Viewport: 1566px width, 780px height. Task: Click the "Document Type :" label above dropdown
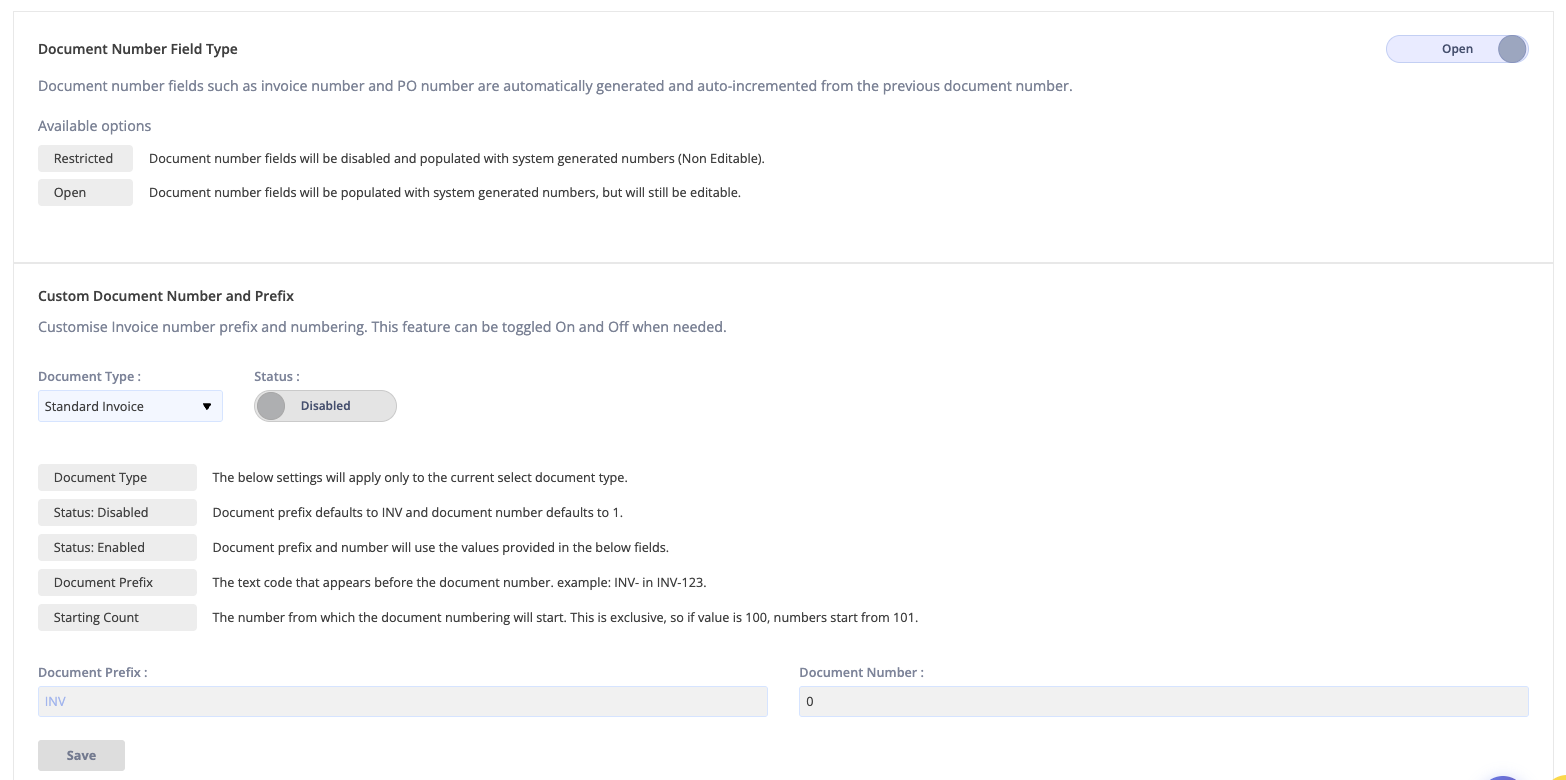(x=89, y=377)
